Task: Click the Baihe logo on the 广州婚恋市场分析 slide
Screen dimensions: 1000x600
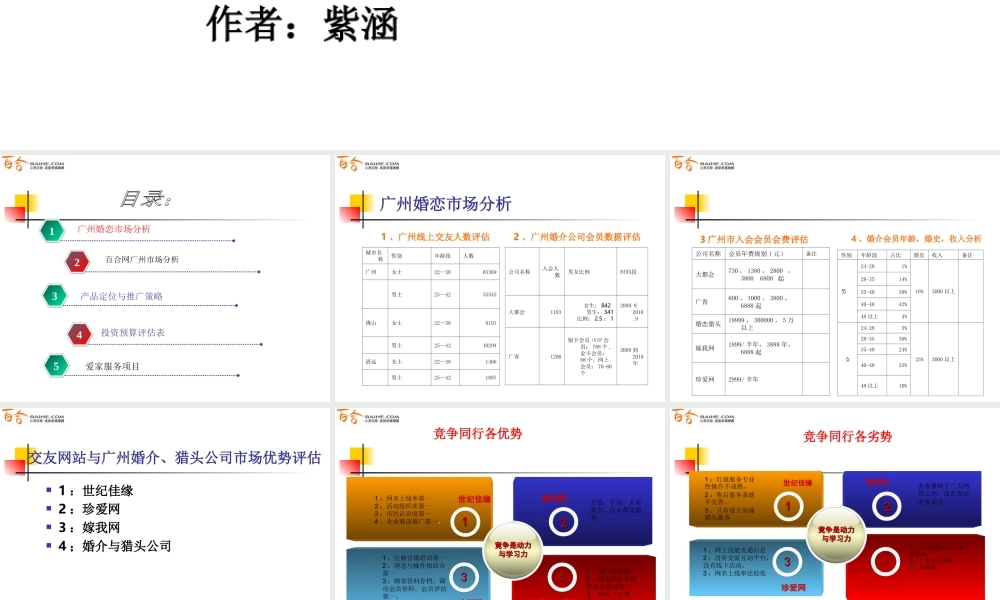Action: [x=368, y=165]
